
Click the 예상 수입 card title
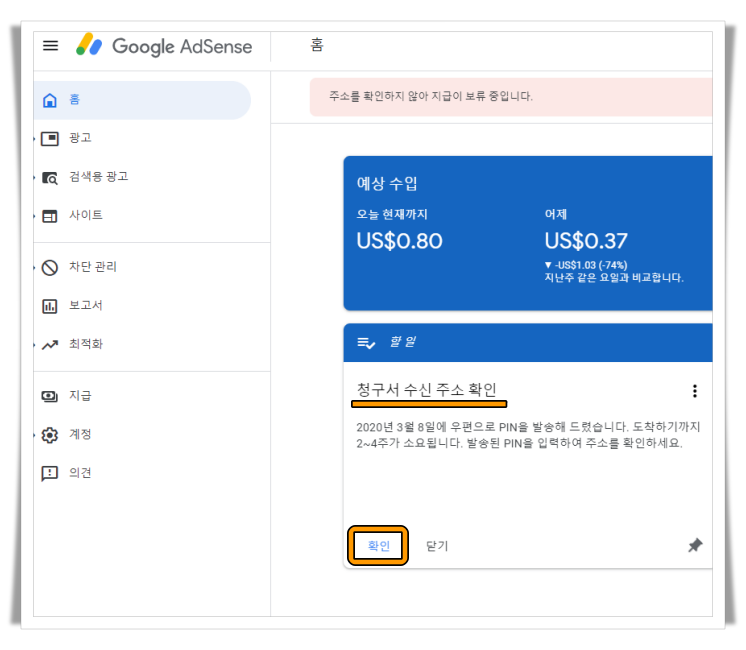click(387, 183)
